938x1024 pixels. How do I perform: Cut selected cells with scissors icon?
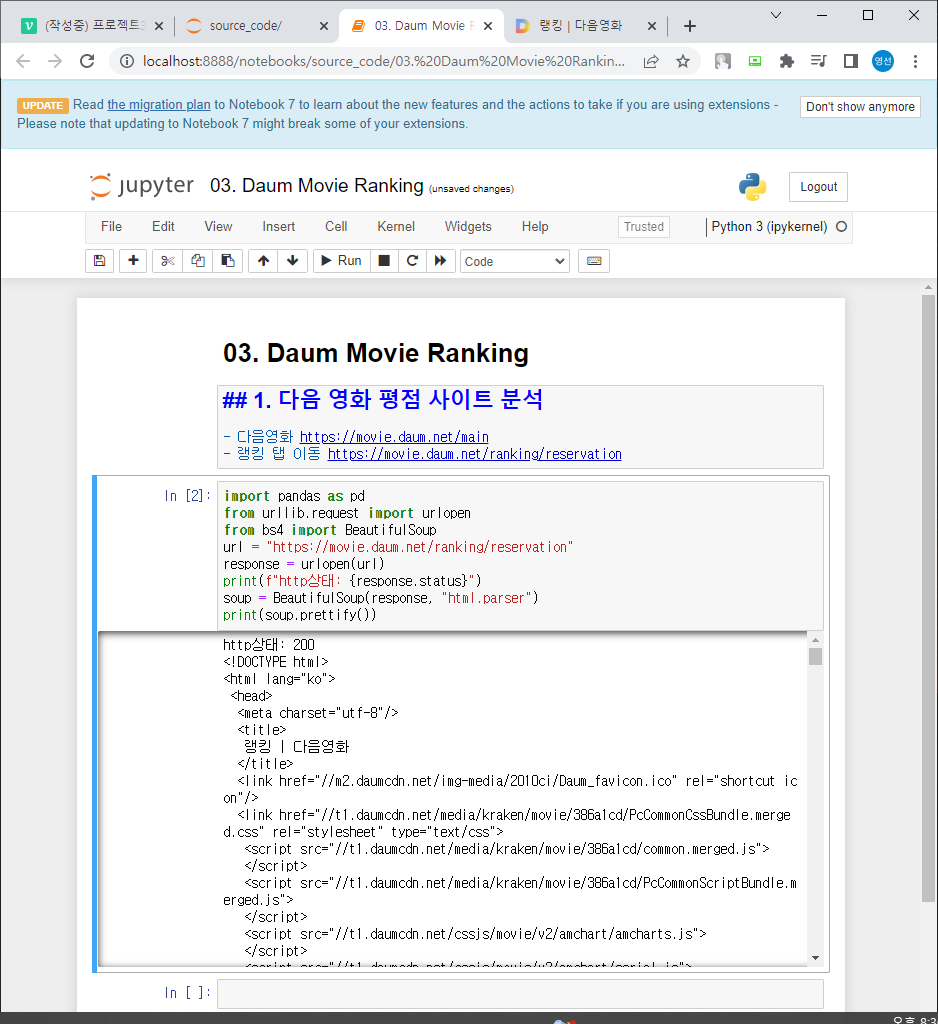168,261
